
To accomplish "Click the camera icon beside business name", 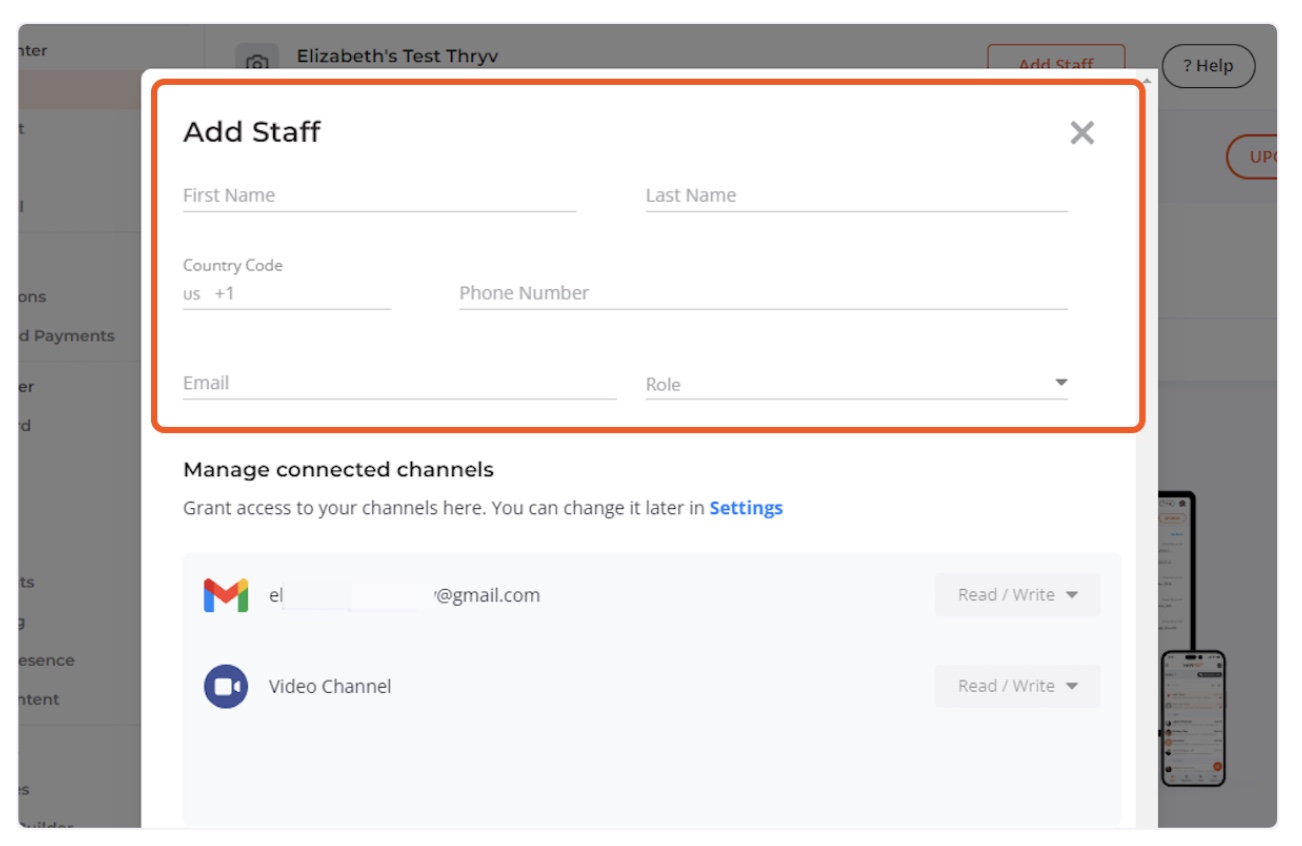I will click(257, 60).
